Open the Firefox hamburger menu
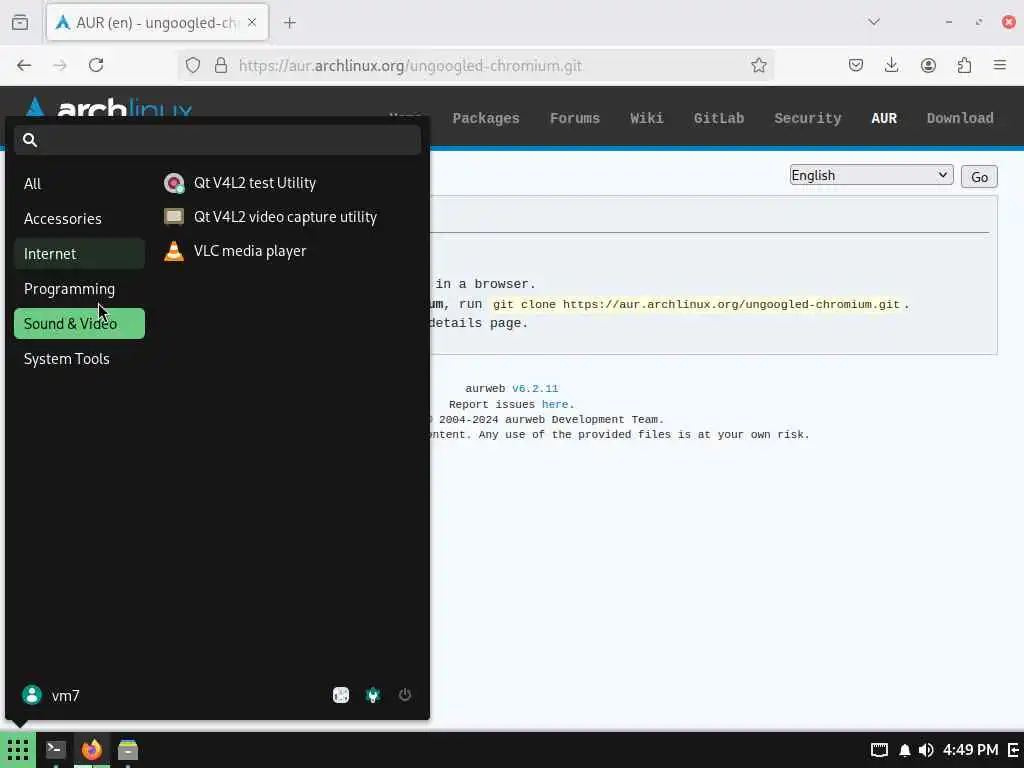This screenshot has width=1024, height=768. [1000, 65]
